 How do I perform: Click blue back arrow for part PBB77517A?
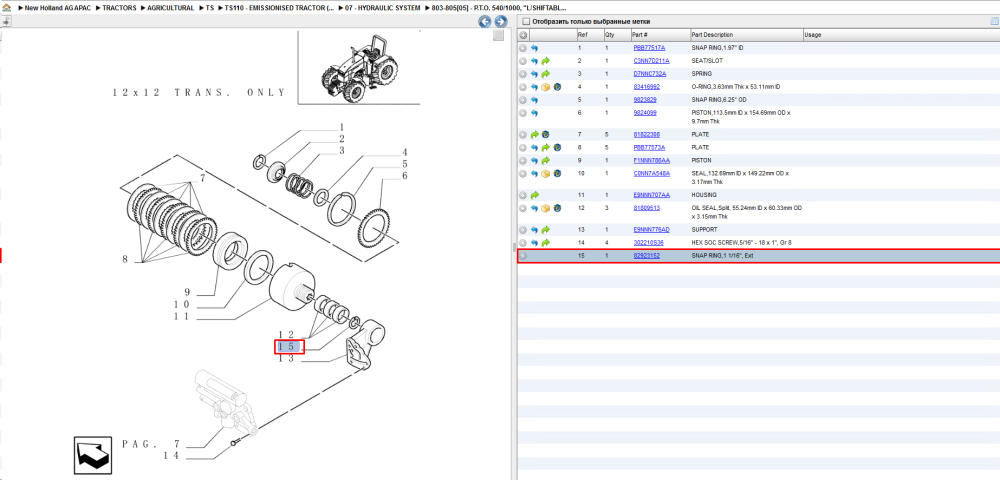point(534,48)
